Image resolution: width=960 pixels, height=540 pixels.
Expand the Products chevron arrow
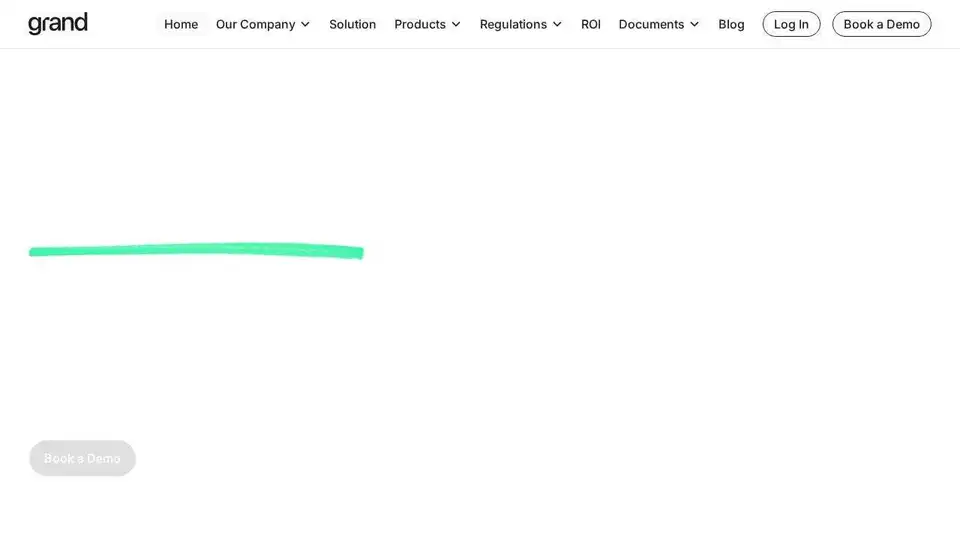(456, 24)
